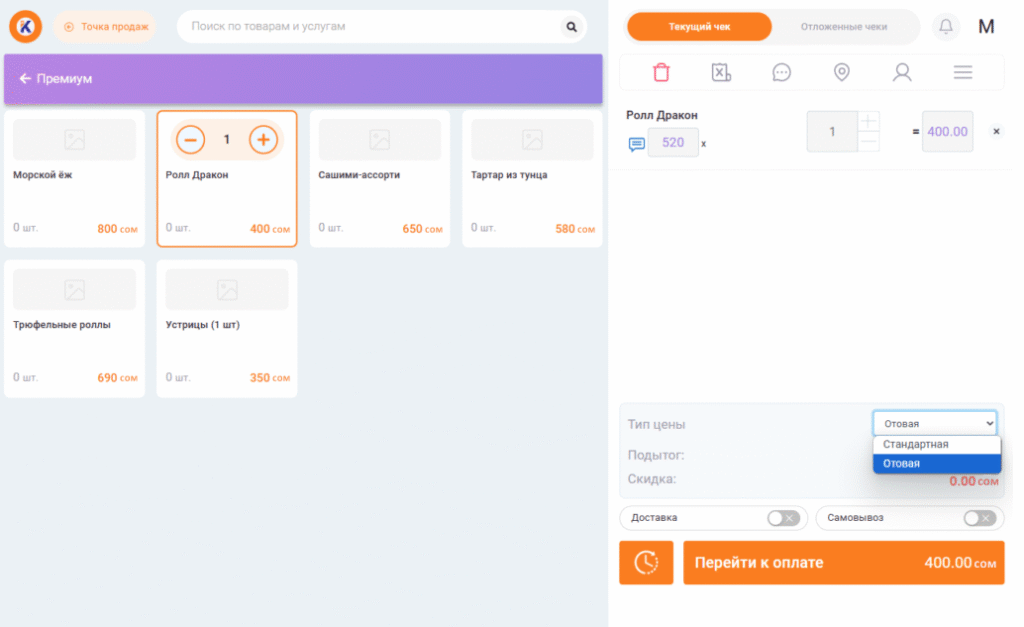Go back from Премиум category
The height and width of the screenshot is (627, 1024).
(26, 79)
